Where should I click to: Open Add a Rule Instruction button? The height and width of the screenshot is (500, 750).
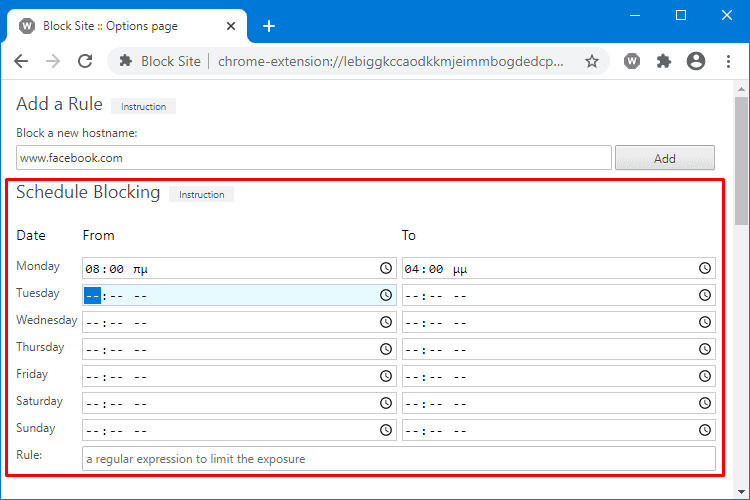tap(143, 106)
